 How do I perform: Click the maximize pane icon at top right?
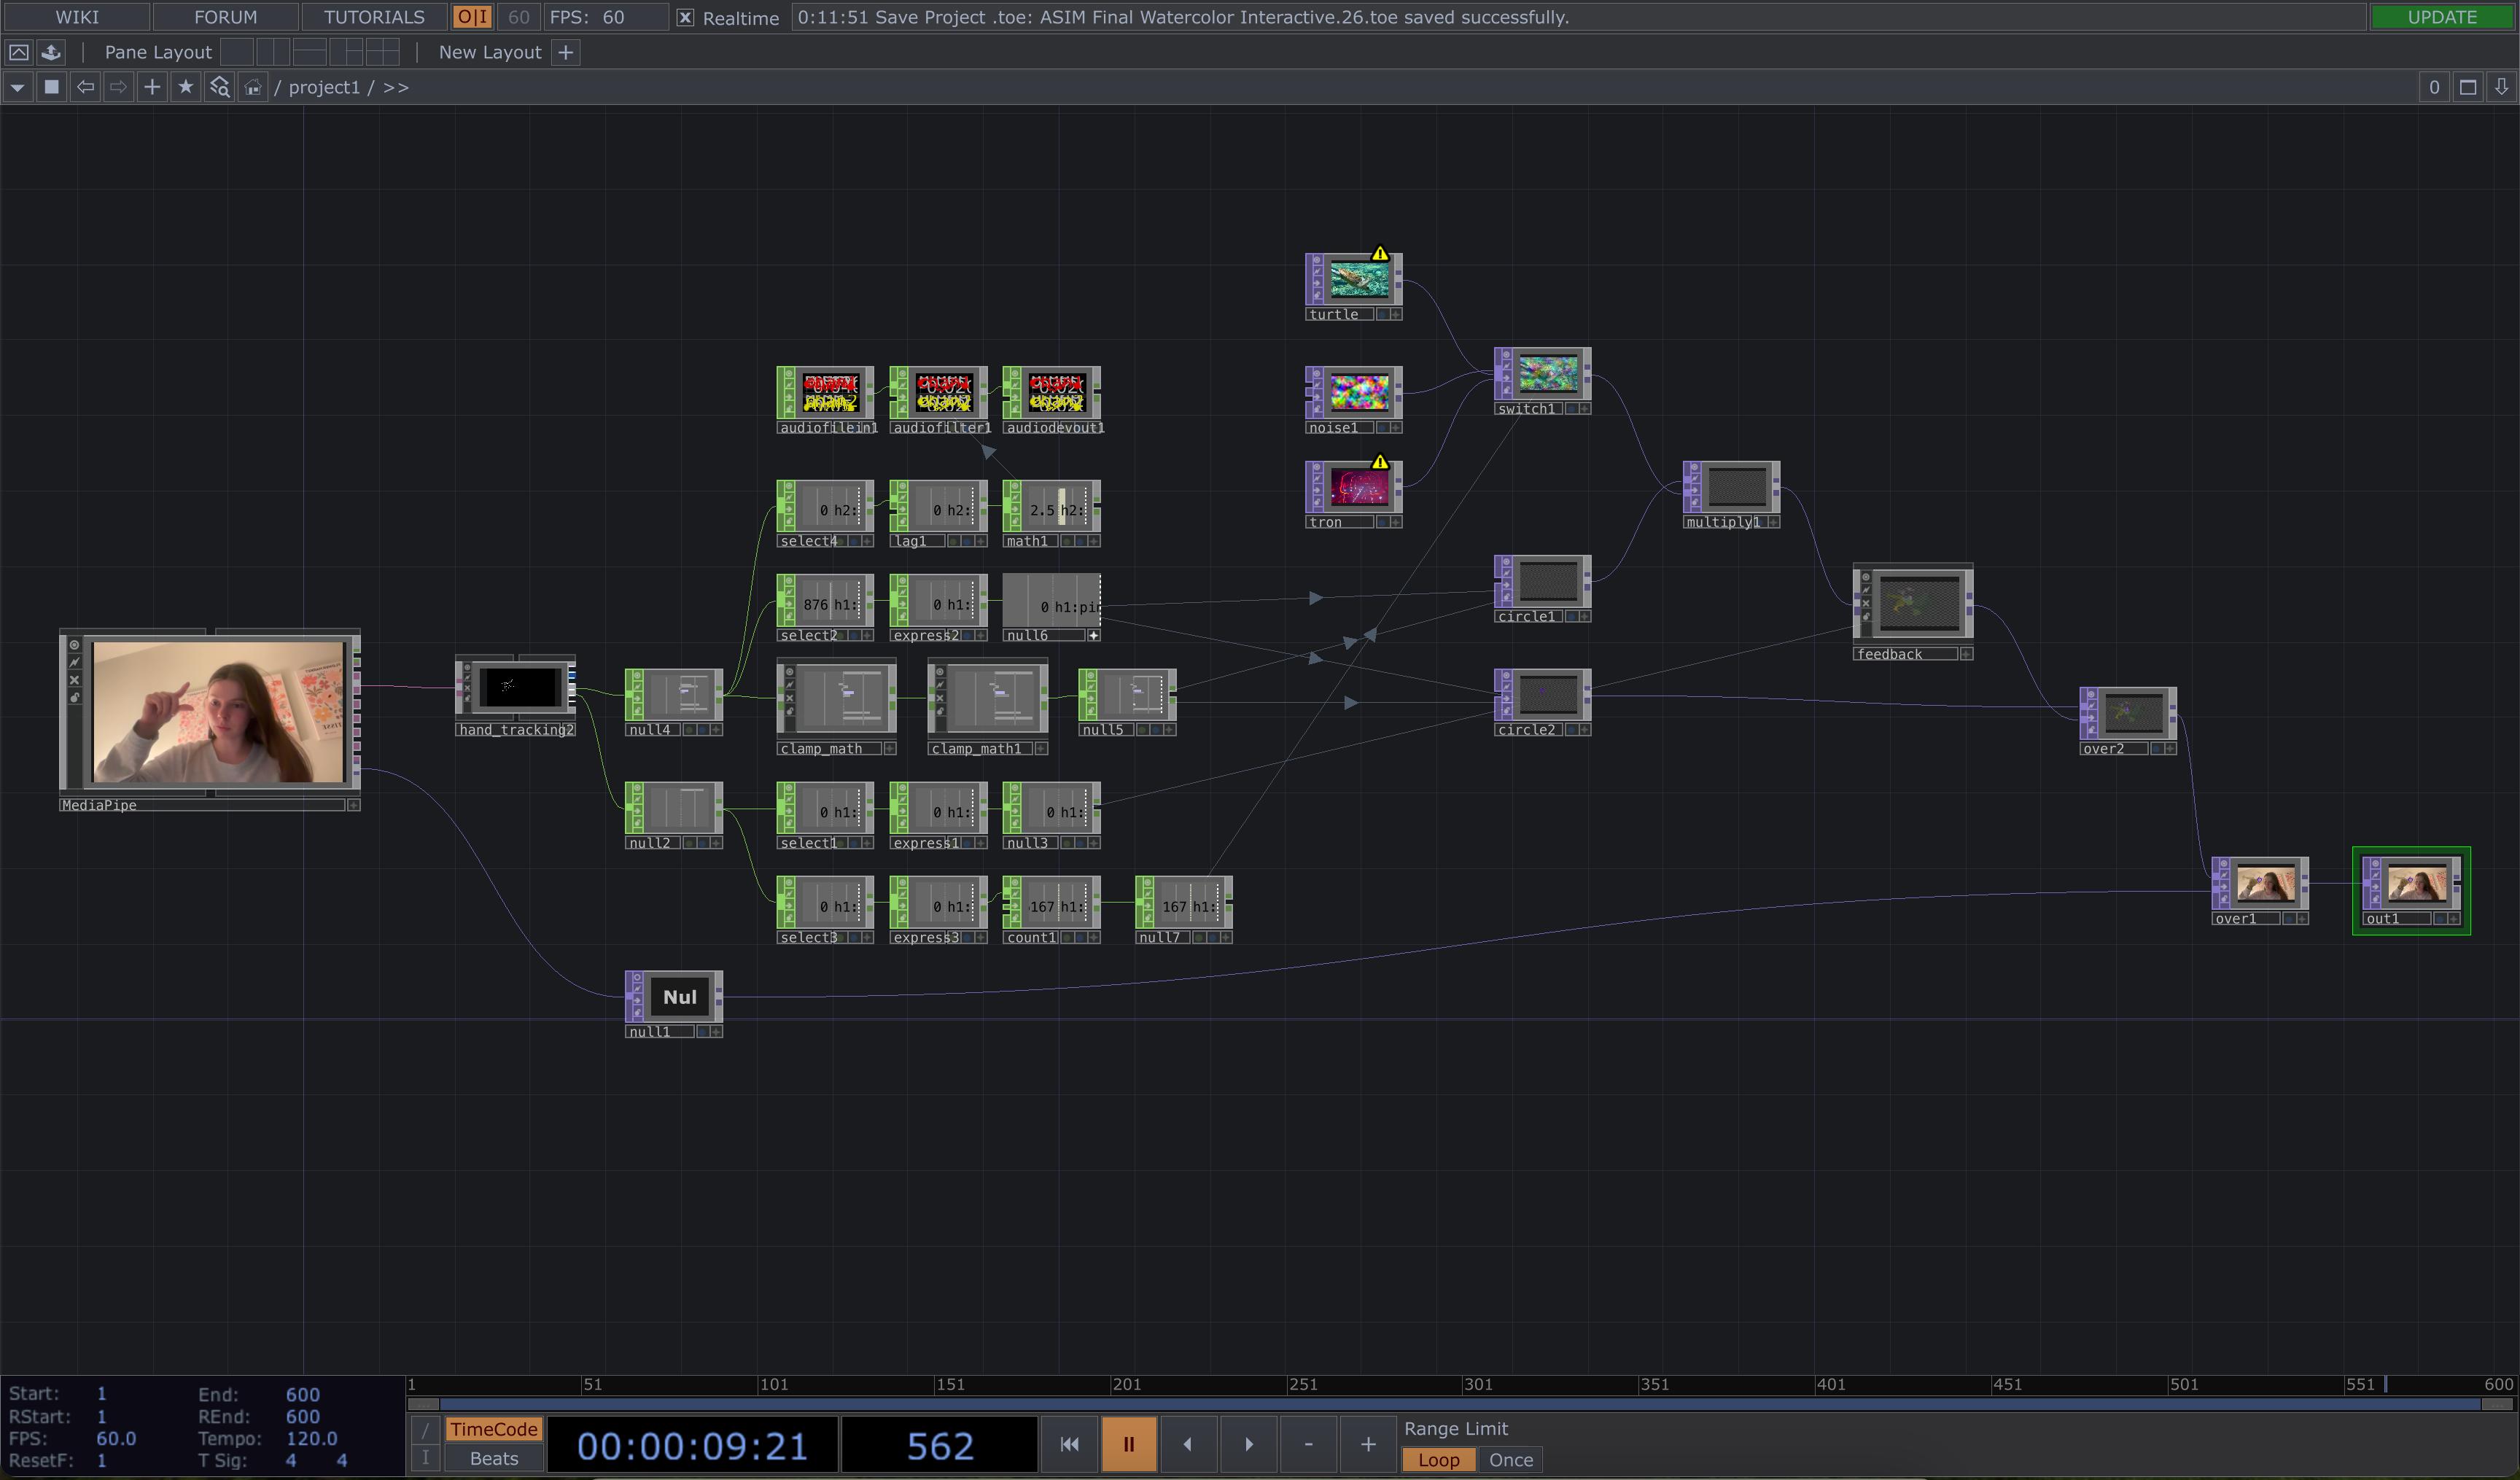click(x=2467, y=87)
